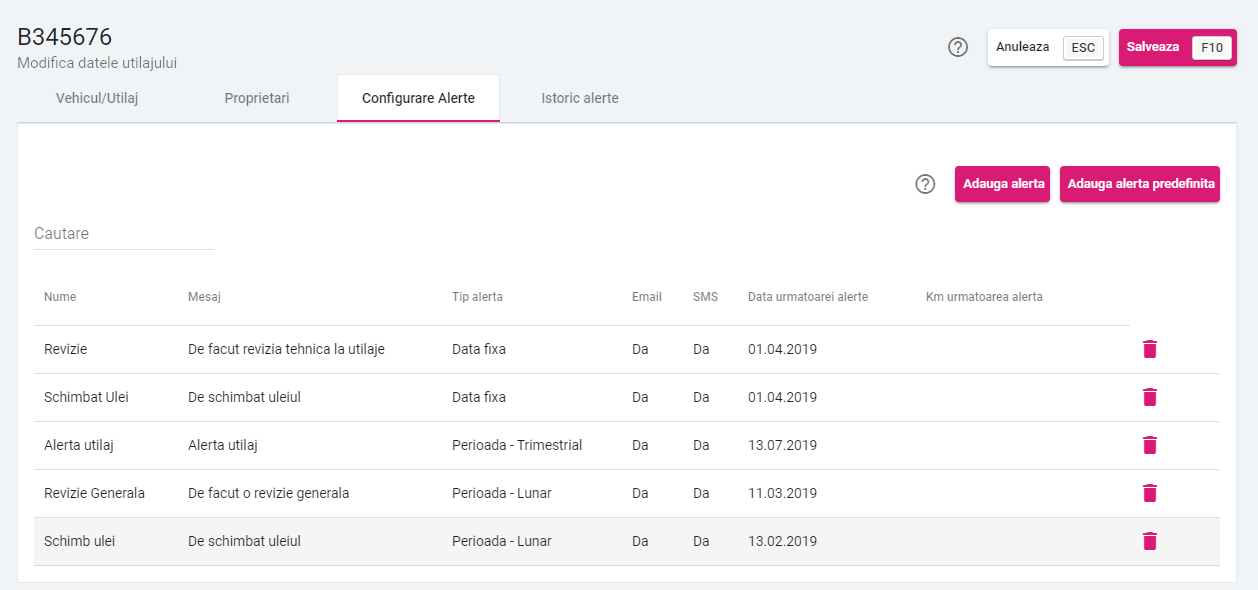Click the date 13.07.2019
This screenshot has height=590, width=1258.
click(782, 445)
